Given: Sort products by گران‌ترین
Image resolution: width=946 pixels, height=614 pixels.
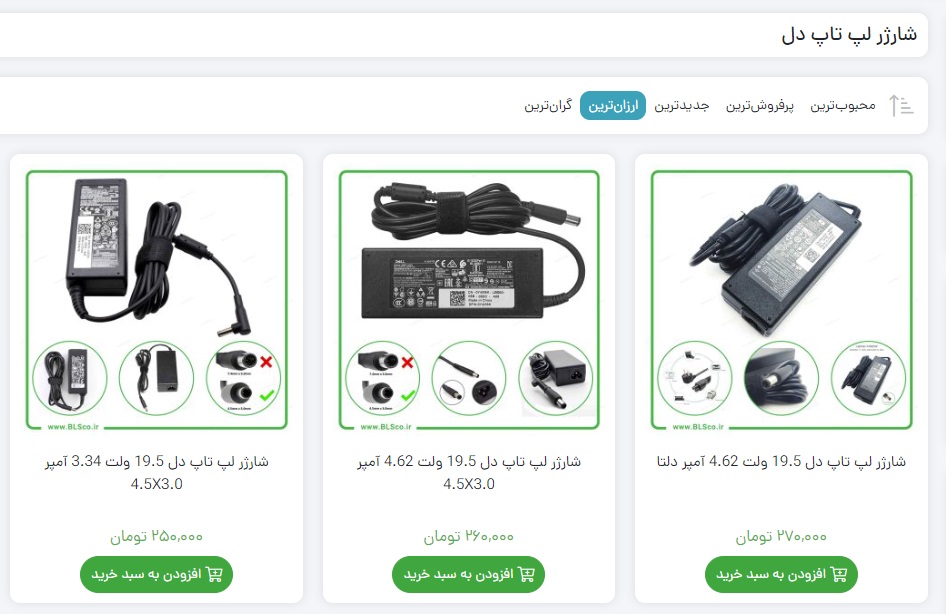Looking at the screenshot, I should pos(548,106).
